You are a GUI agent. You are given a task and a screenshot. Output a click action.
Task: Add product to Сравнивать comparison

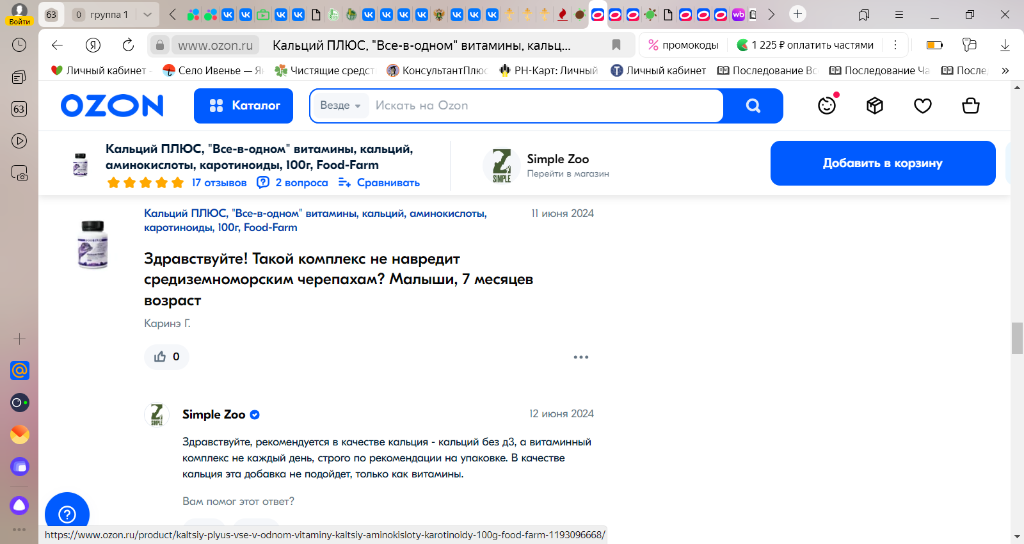(x=379, y=183)
